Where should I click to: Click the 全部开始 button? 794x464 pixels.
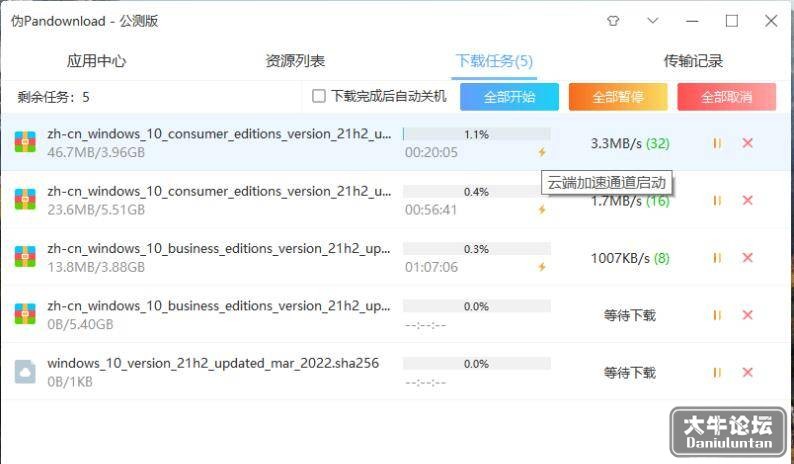tap(509, 97)
